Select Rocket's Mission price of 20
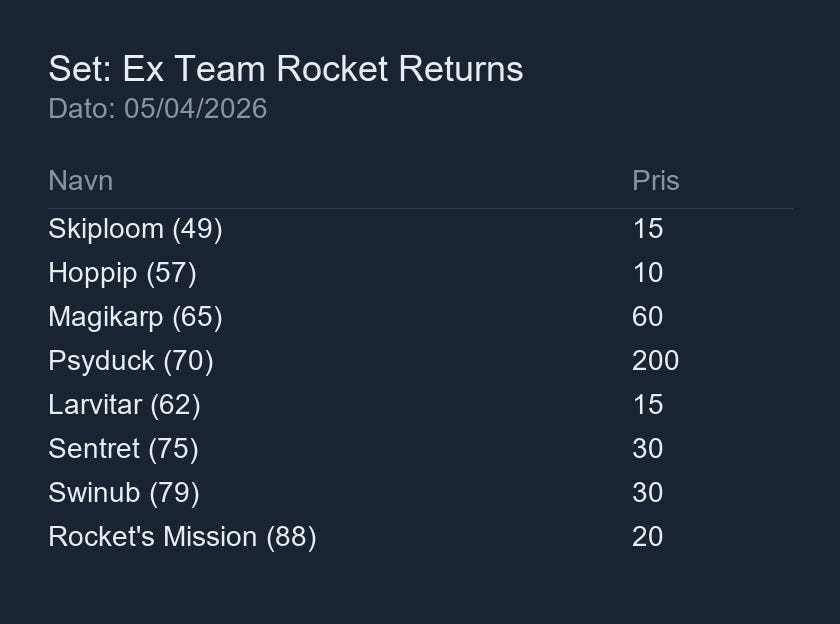Viewport: 840px width, 624px height. (x=647, y=537)
